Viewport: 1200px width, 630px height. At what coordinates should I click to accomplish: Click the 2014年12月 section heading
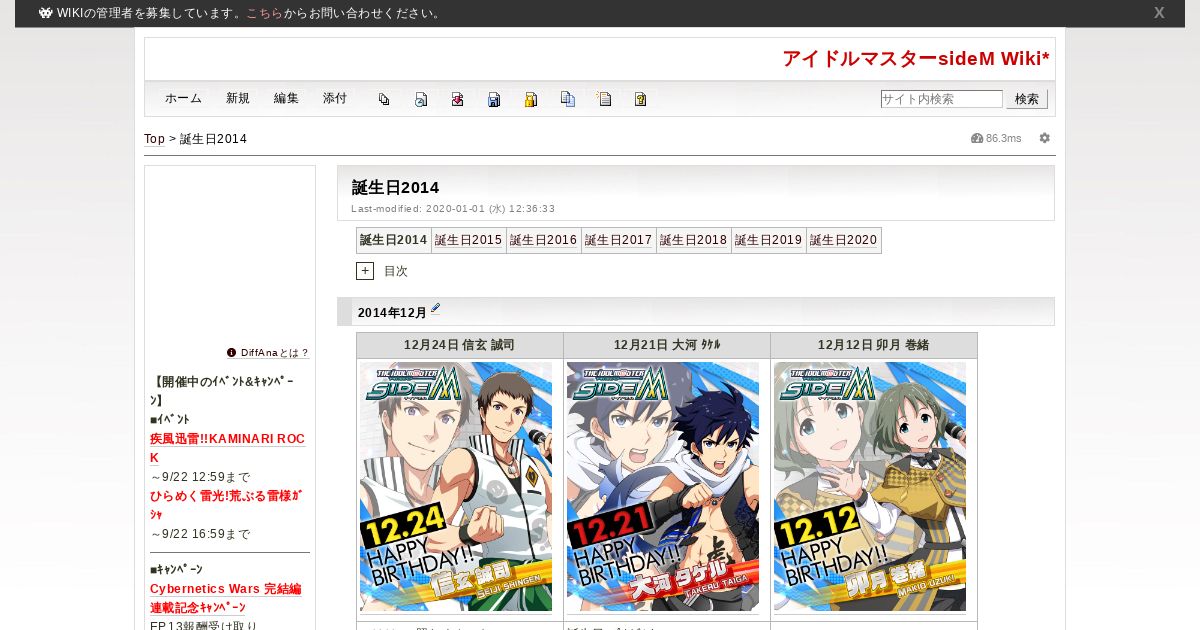[392, 312]
